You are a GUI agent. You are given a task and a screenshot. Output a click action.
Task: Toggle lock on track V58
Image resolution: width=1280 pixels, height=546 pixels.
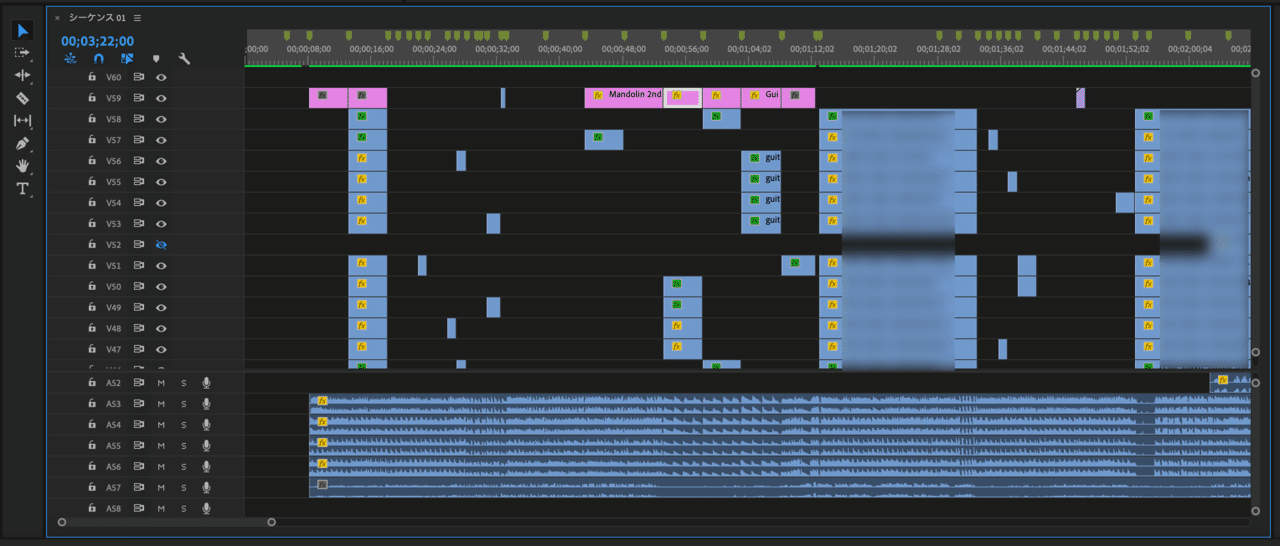tap(91, 119)
